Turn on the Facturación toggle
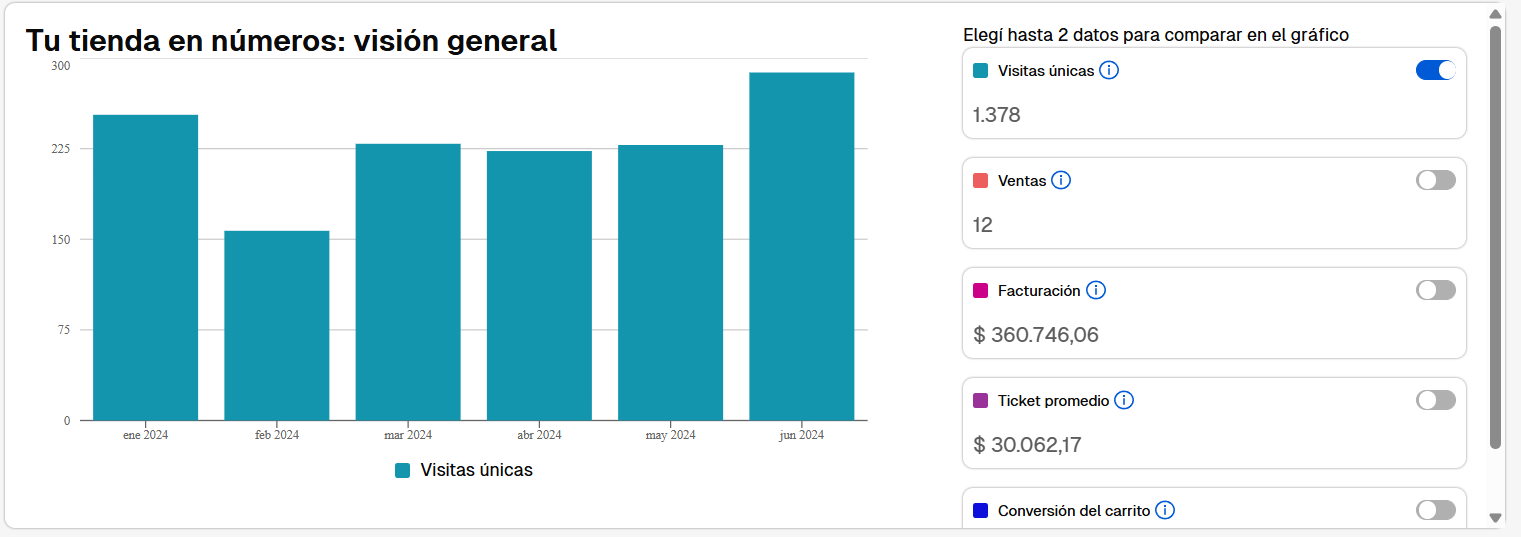The height and width of the screenshot is (537, 1521). (1435, 290)
